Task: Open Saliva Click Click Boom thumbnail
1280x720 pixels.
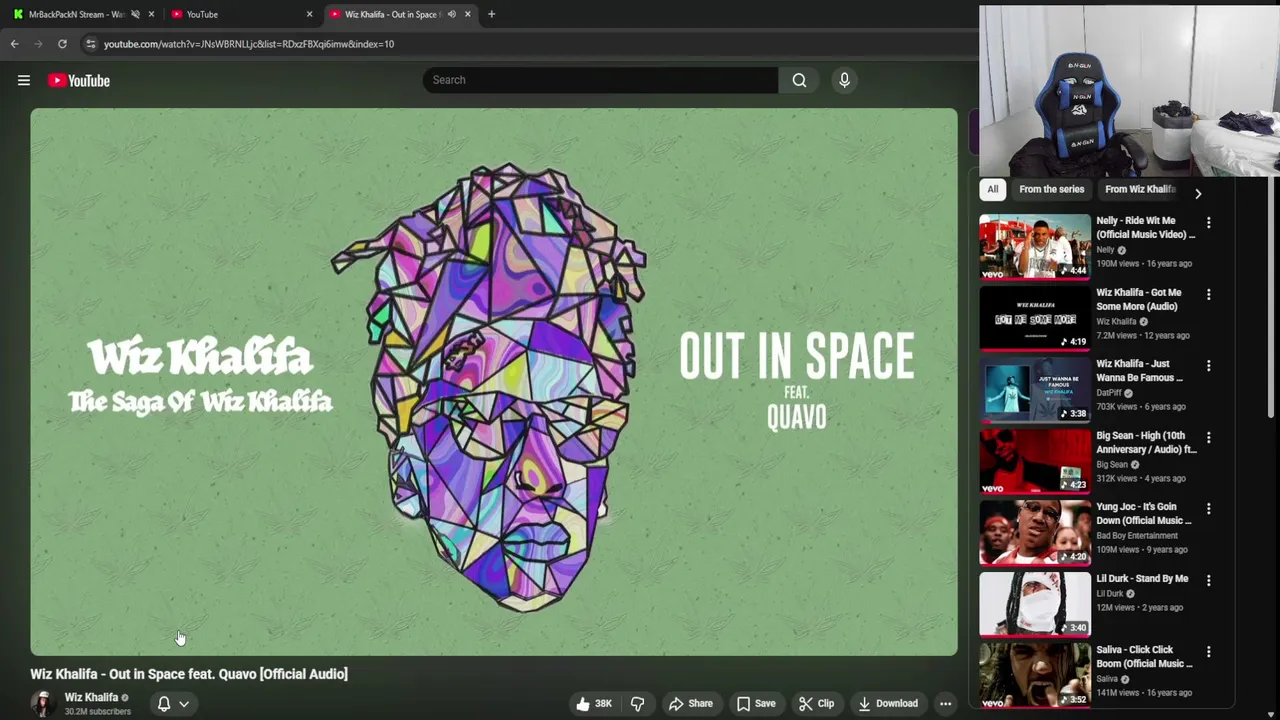Action: point(1035,675)
